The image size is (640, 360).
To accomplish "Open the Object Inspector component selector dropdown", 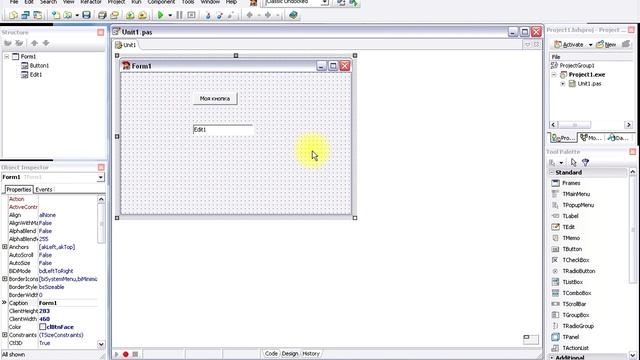I will point(100,178).
